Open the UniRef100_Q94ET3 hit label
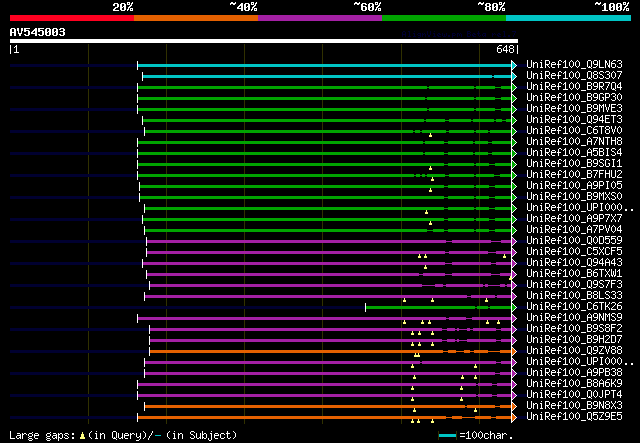Viewport: 640px width, 443px height. 574,120
